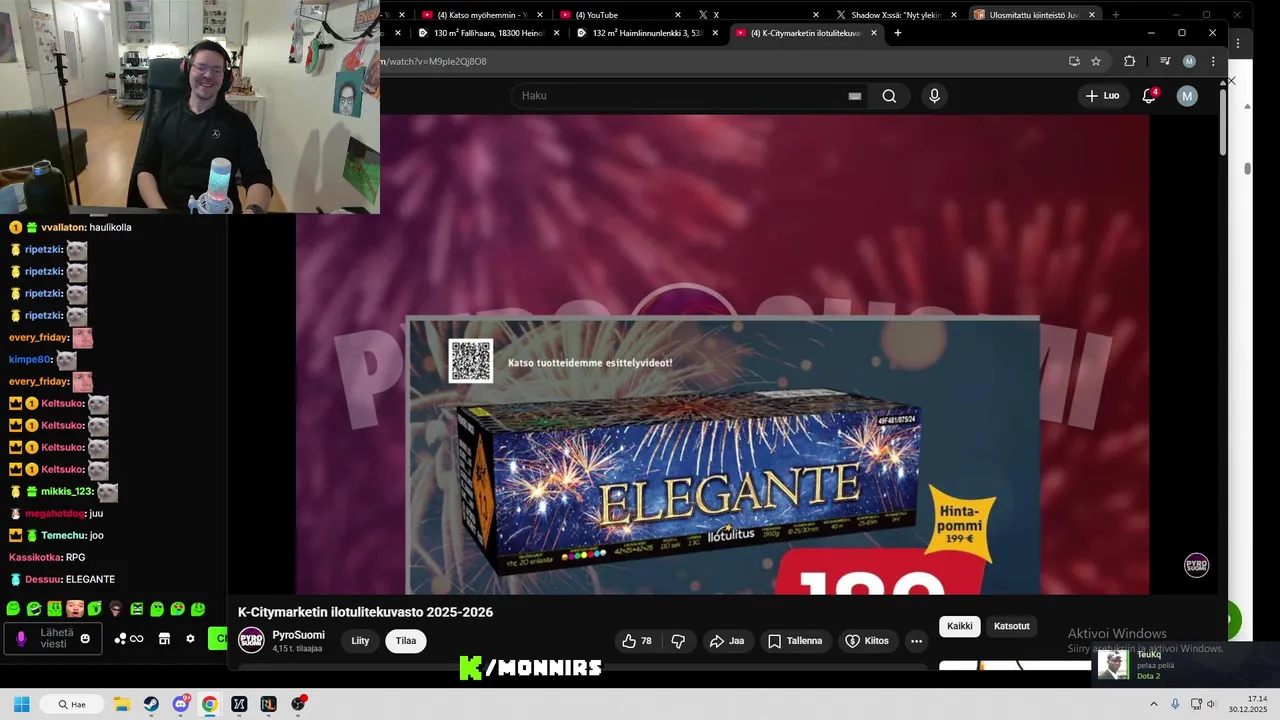
Task: Click the Jaa share button
Action: (727, 641)
